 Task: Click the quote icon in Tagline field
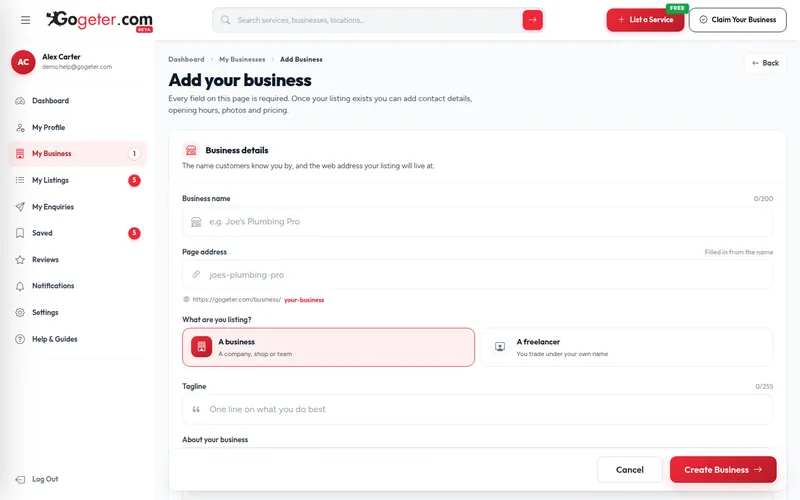coord(196,409)
